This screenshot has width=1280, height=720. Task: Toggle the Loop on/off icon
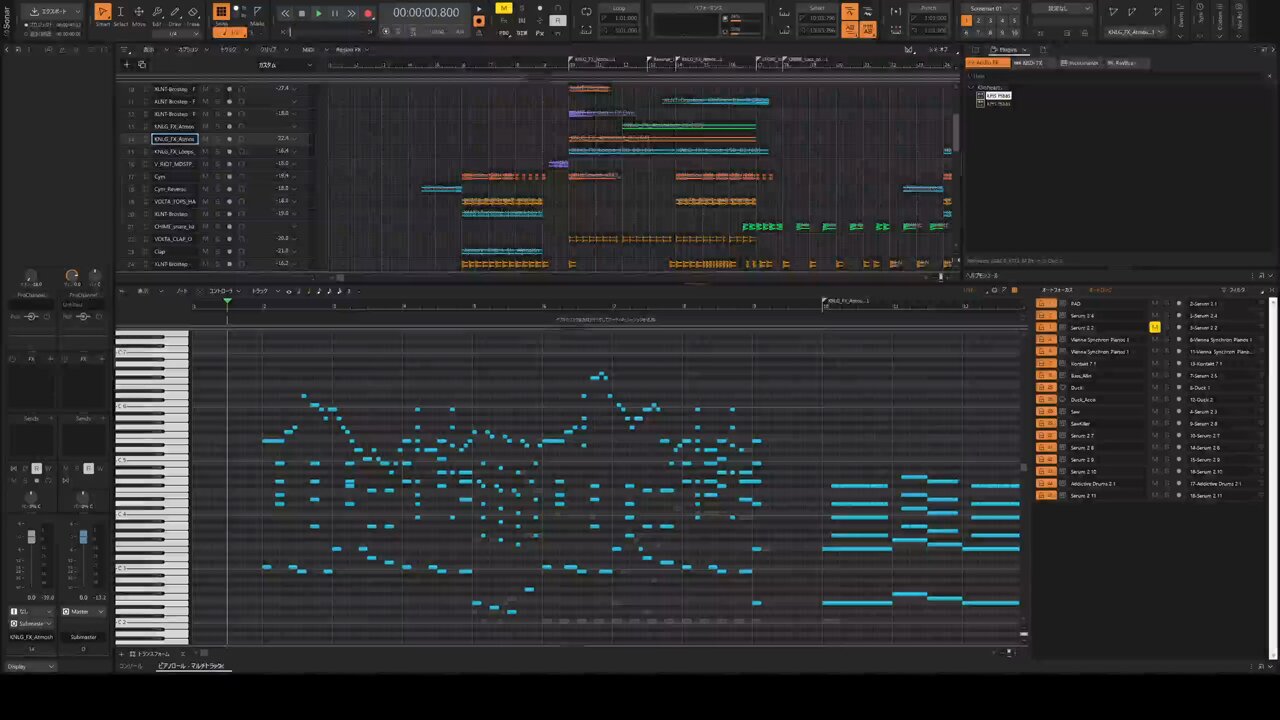coord(586,12)
